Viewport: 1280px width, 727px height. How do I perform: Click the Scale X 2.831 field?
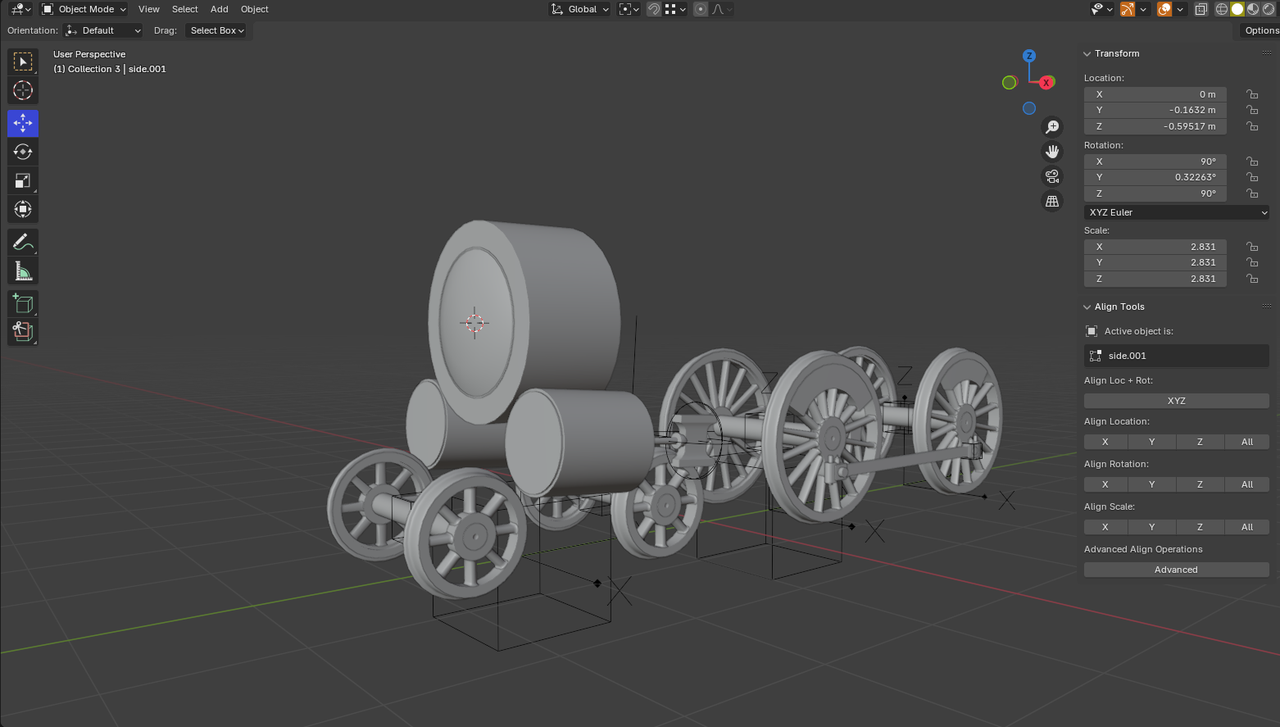[x=1155, y=246]
